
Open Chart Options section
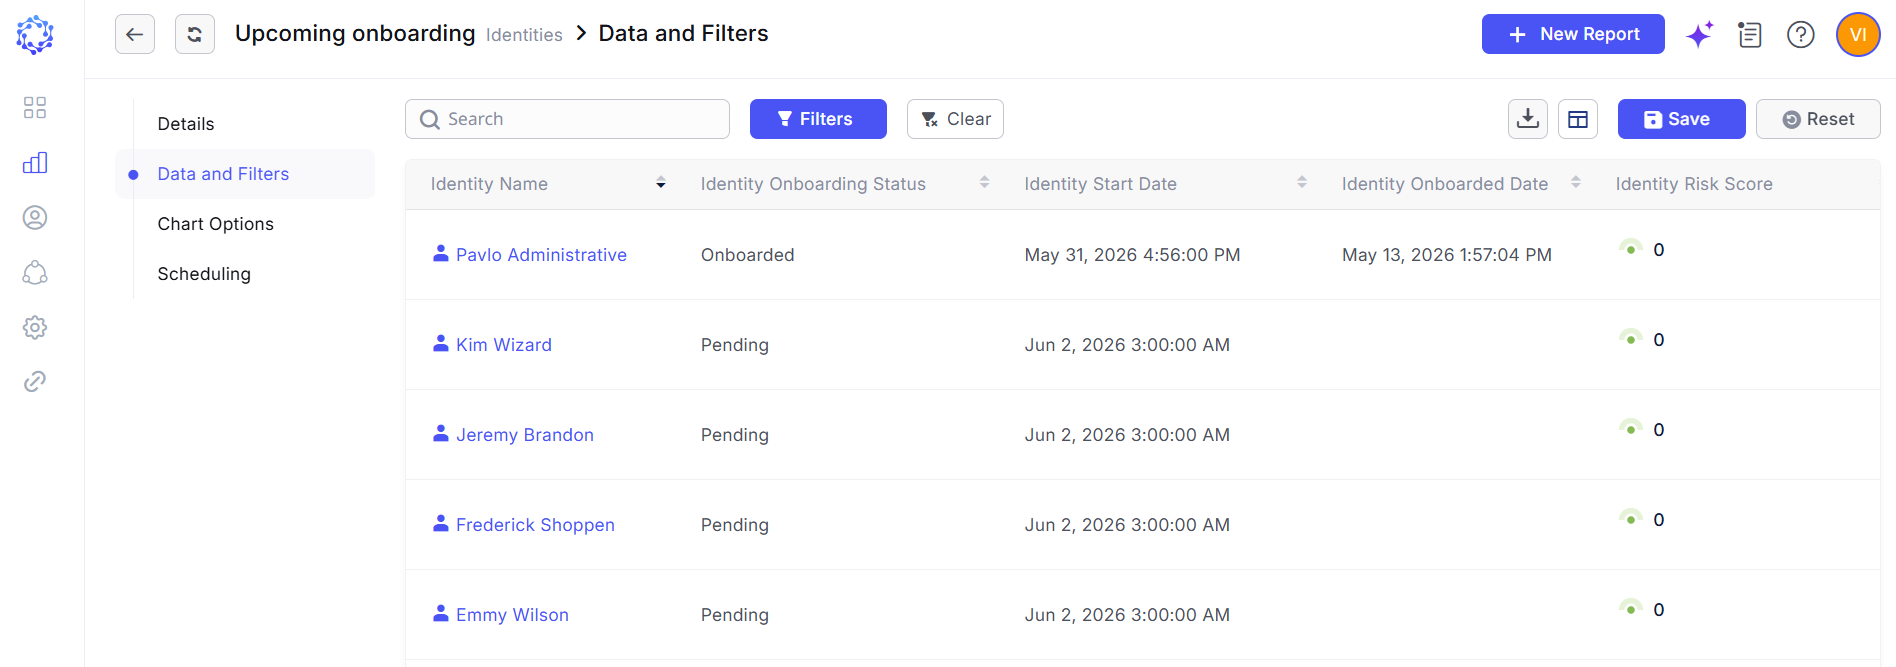[216, 224]
